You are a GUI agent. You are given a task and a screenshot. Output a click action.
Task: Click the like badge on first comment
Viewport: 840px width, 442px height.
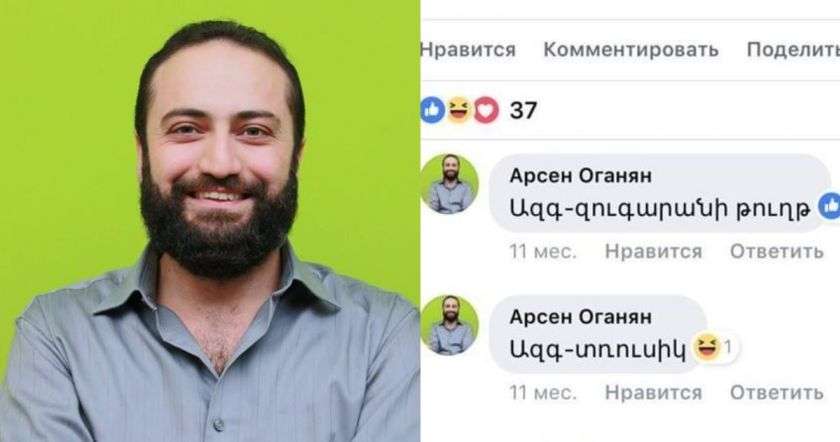[x=830, y=205]
